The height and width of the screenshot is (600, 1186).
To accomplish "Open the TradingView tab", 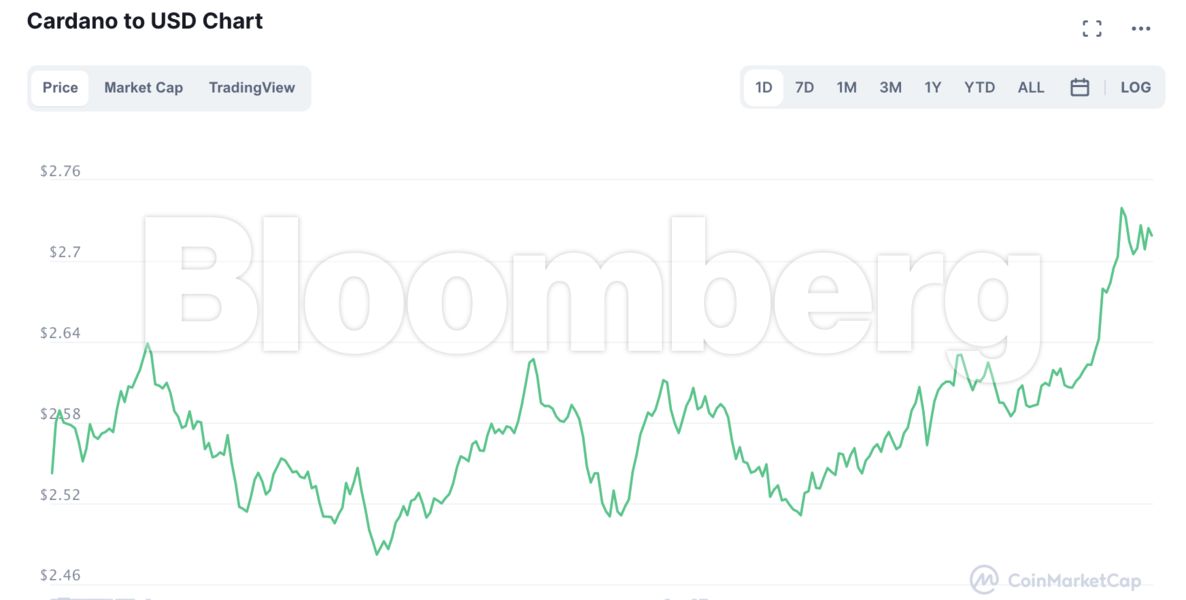I will 252,87.
